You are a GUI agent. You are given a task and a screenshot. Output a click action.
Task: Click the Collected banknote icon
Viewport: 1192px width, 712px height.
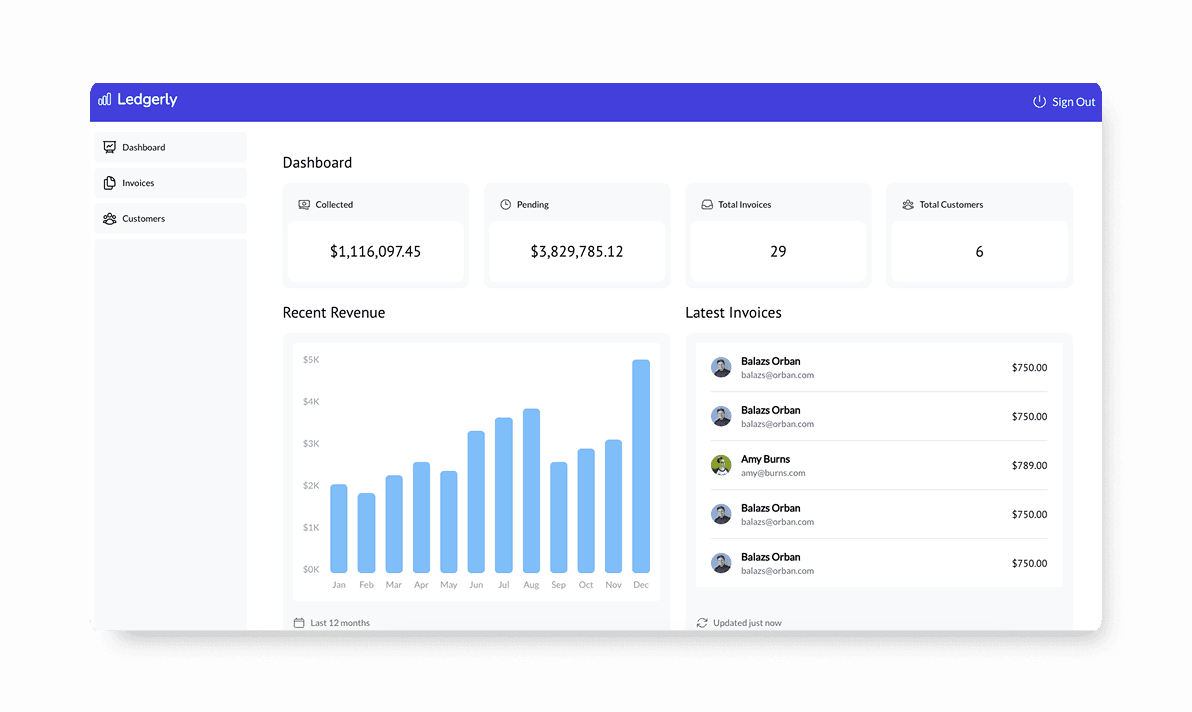coord(304,204)
